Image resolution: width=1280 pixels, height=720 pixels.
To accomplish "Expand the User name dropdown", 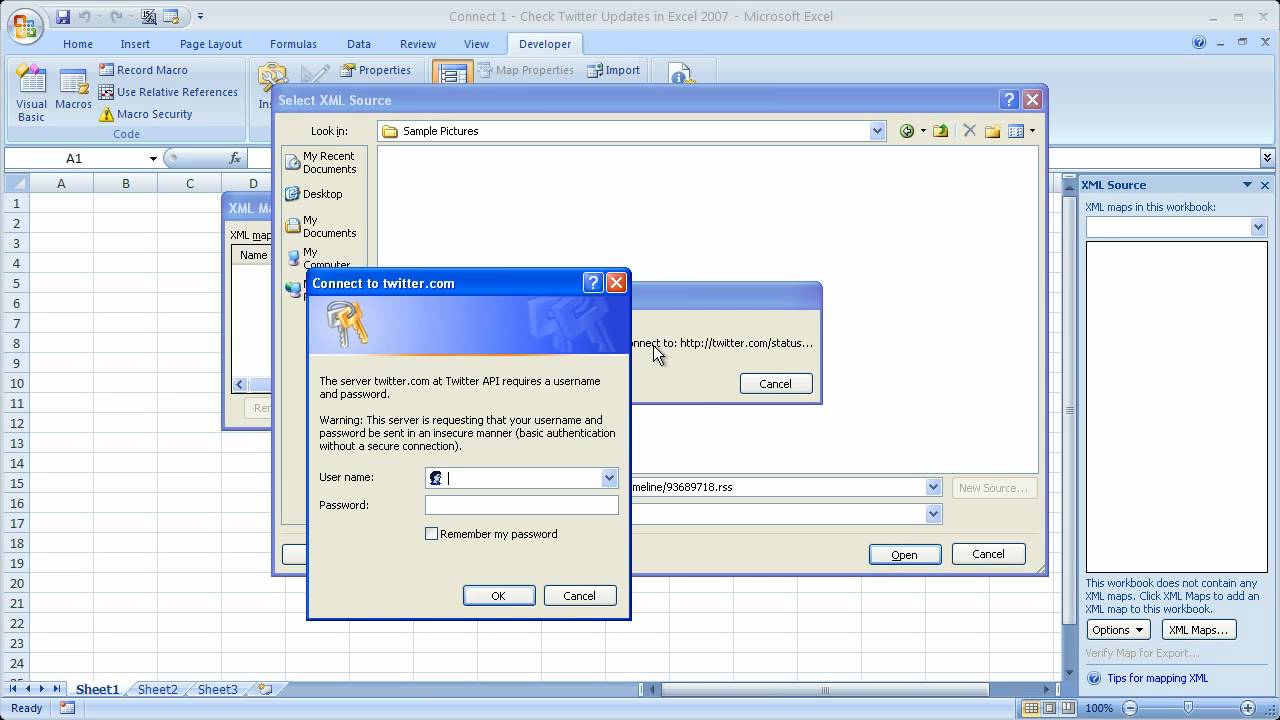I will (x=609, y=478).
